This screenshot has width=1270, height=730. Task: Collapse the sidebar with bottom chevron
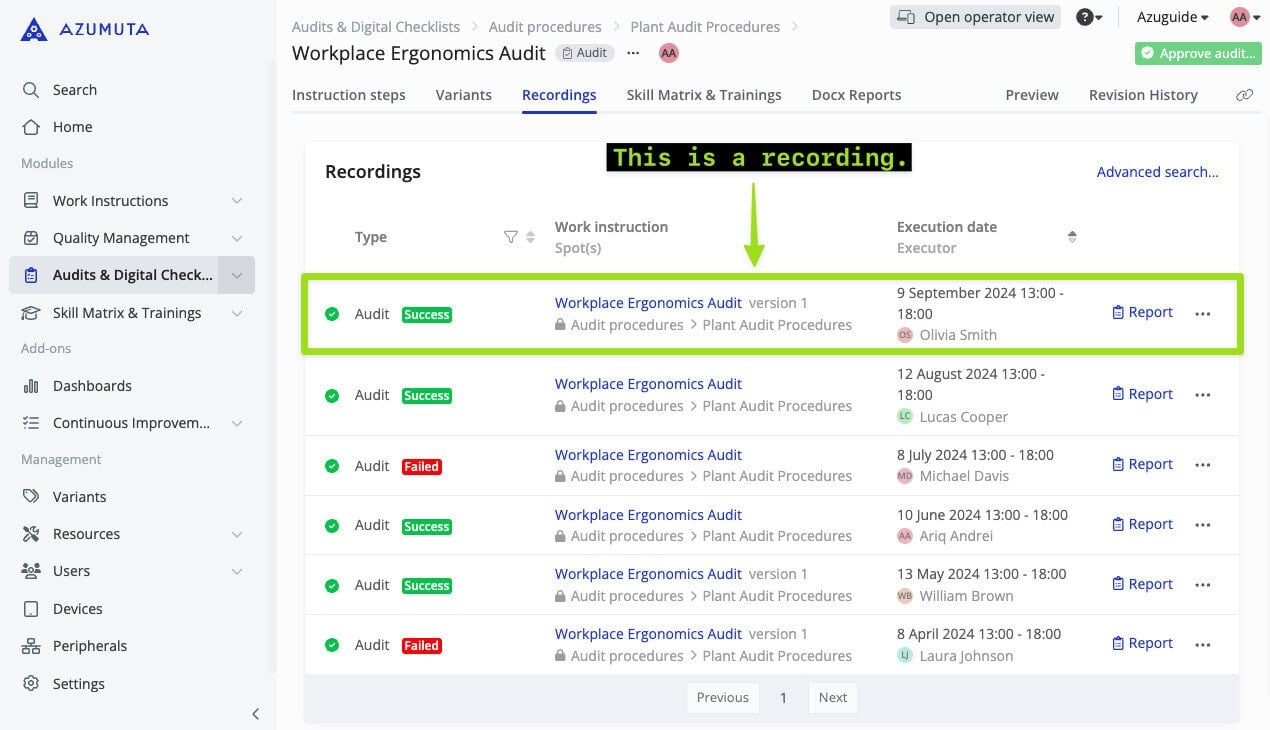(255, 713)
